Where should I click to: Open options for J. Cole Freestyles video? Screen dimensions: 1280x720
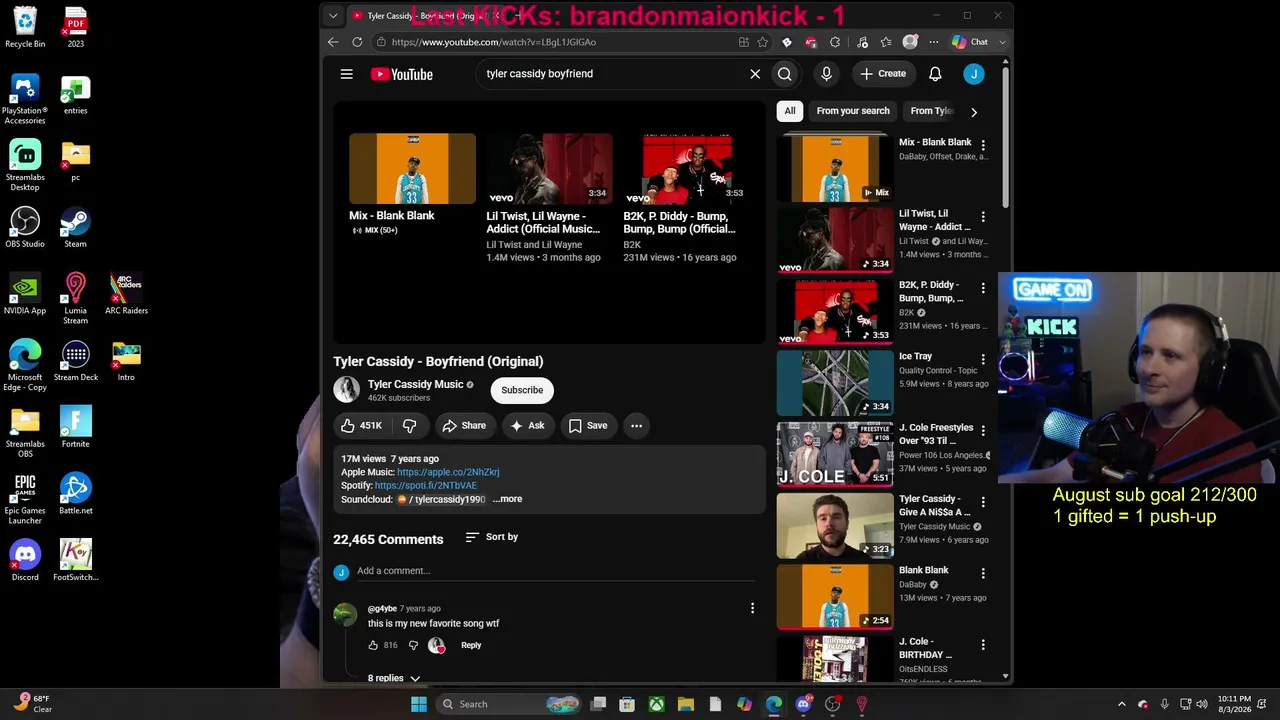983,430
